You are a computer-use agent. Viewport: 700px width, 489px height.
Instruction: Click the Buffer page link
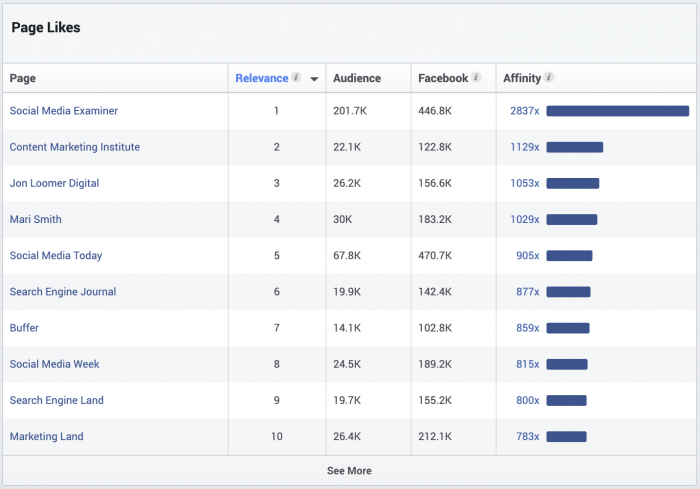(24, 328)
